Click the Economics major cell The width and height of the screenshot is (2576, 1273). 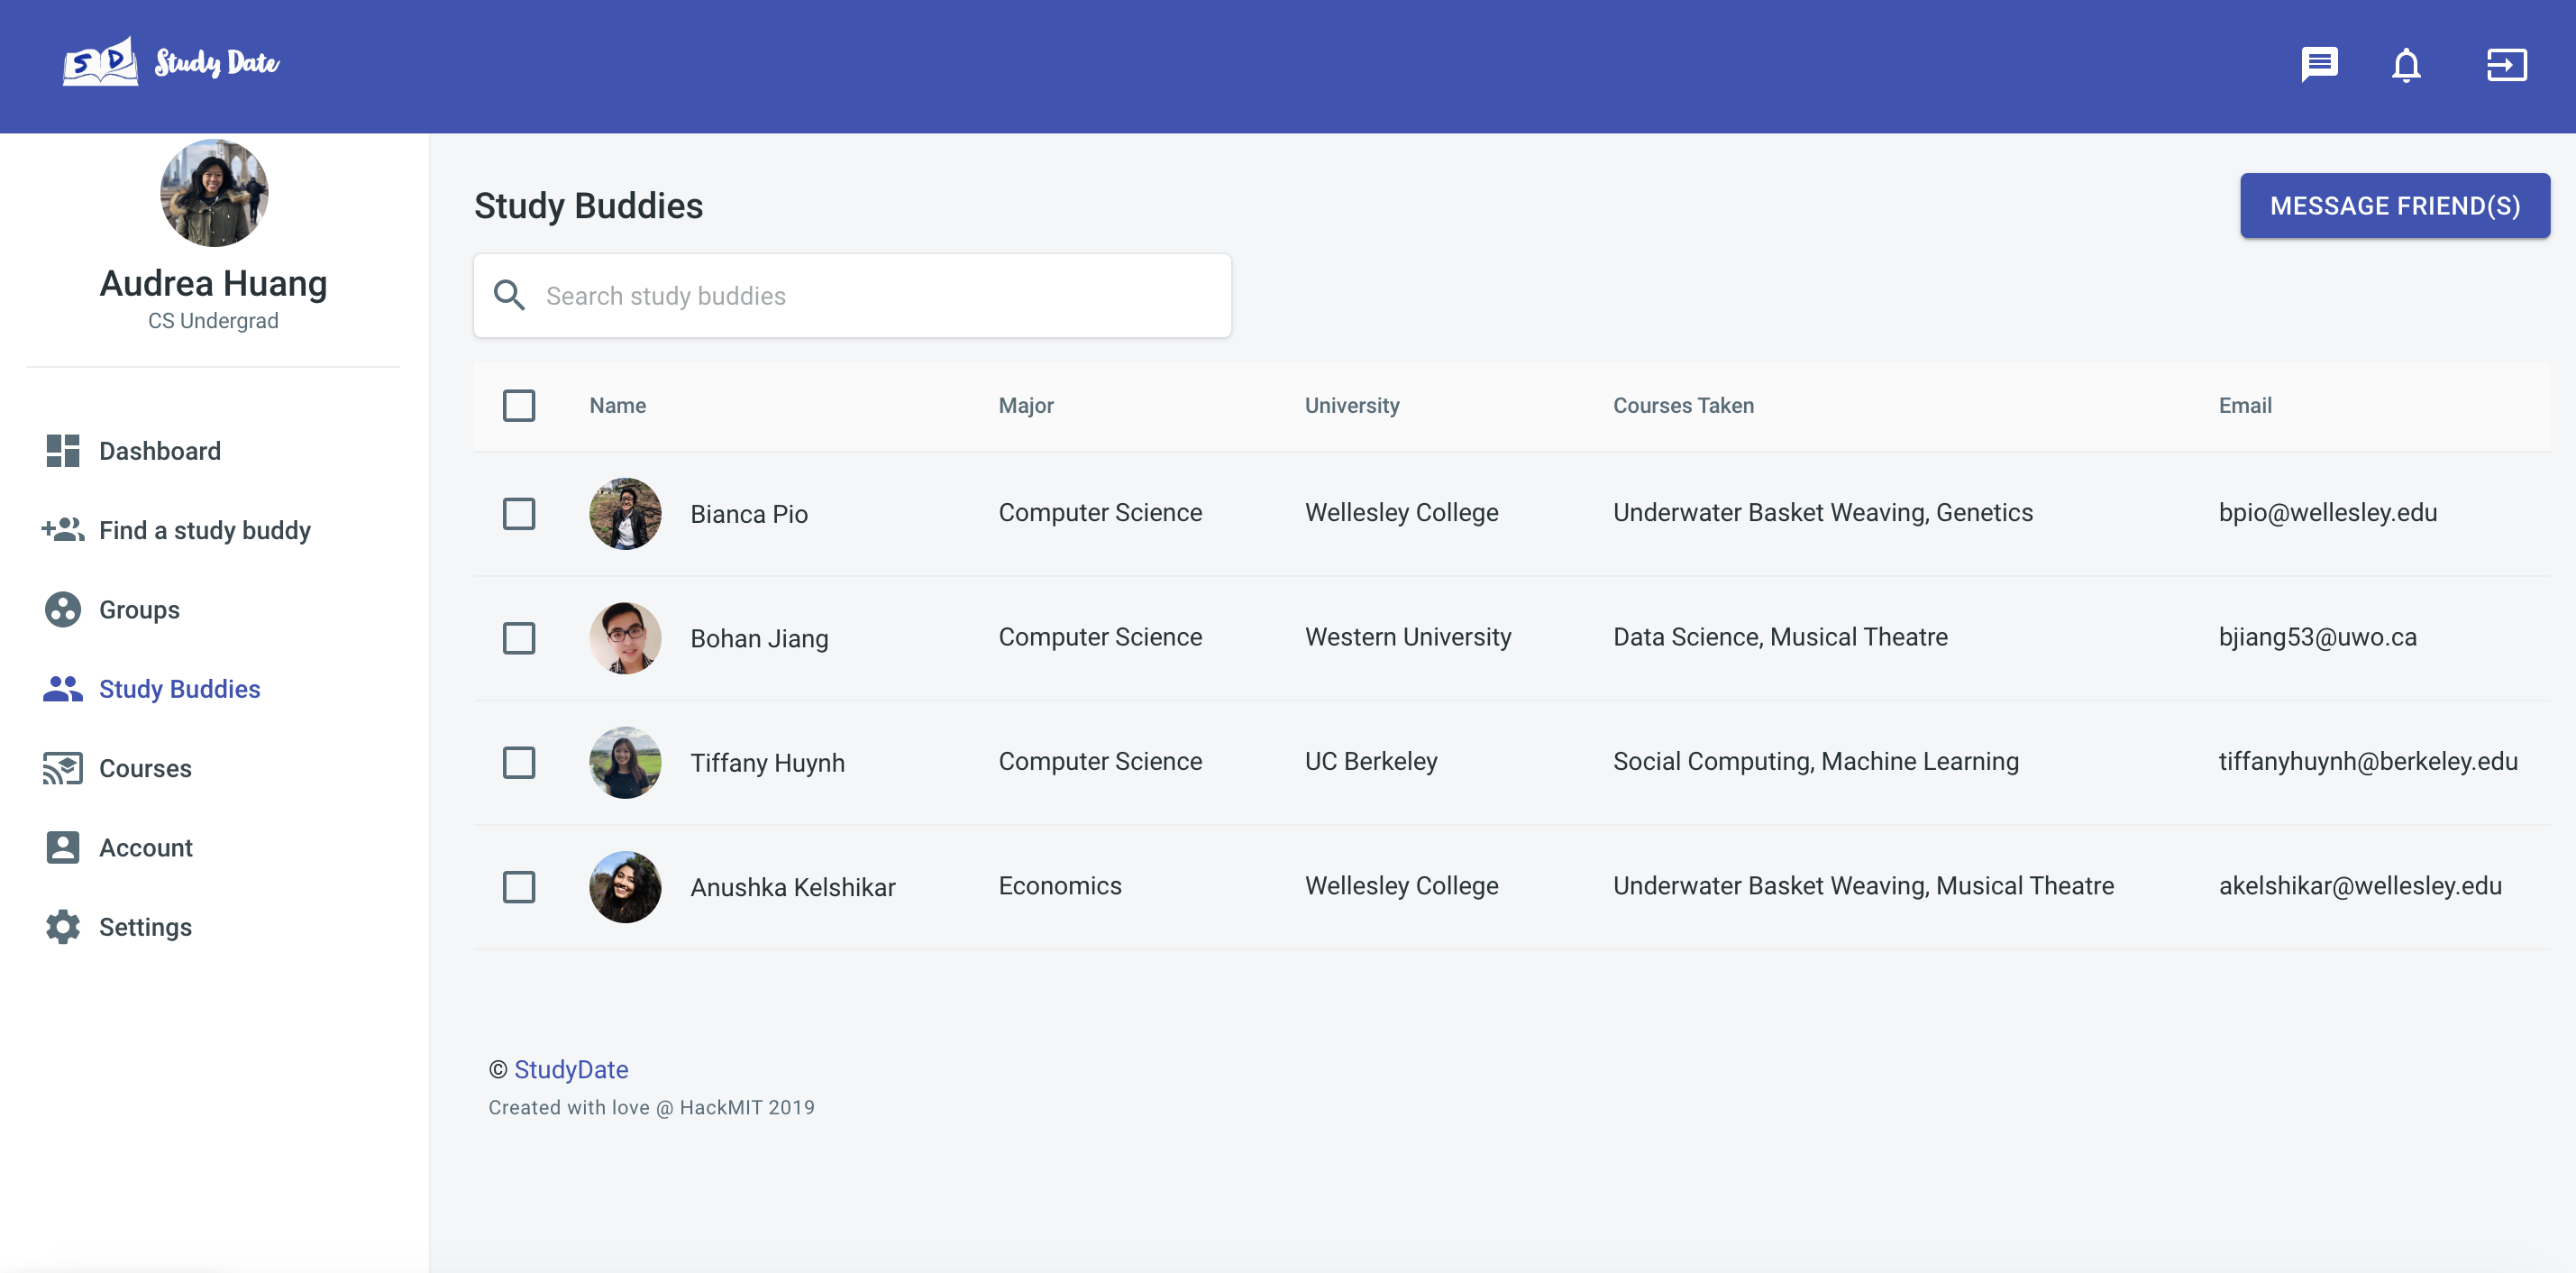[x=1059, y=886]
